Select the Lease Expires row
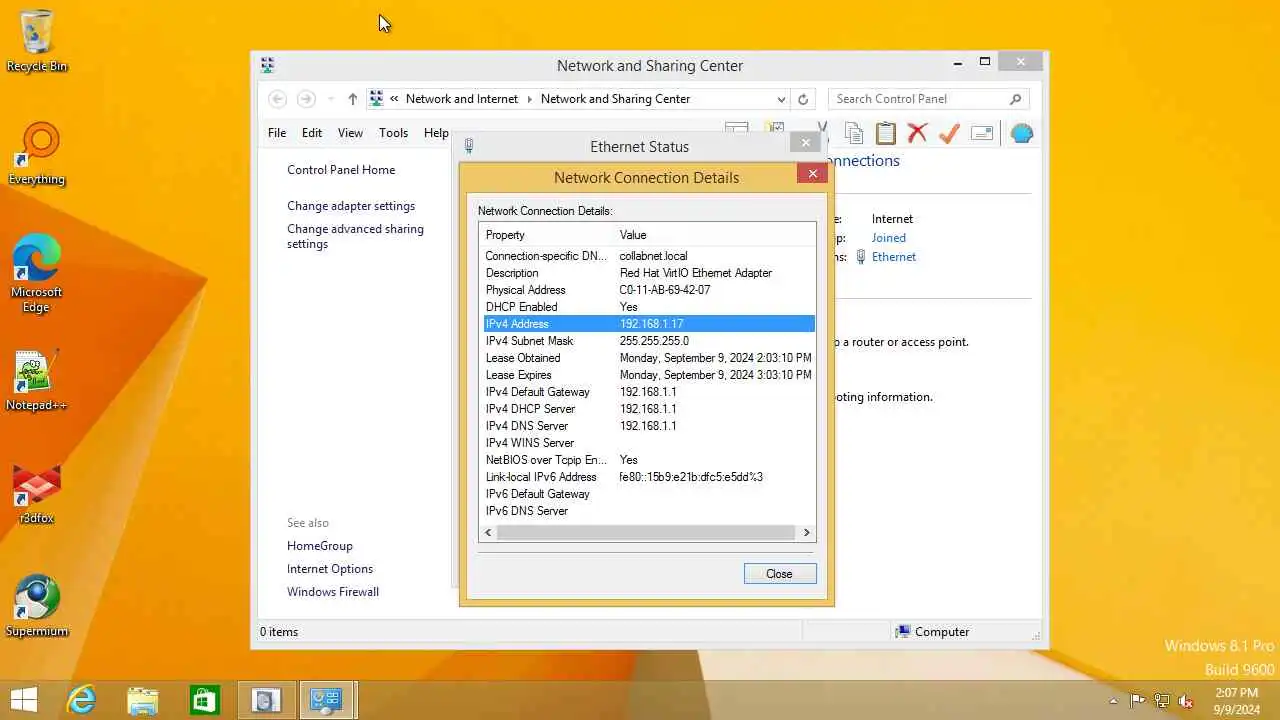1280x720 pixels. tap(649, 375)
